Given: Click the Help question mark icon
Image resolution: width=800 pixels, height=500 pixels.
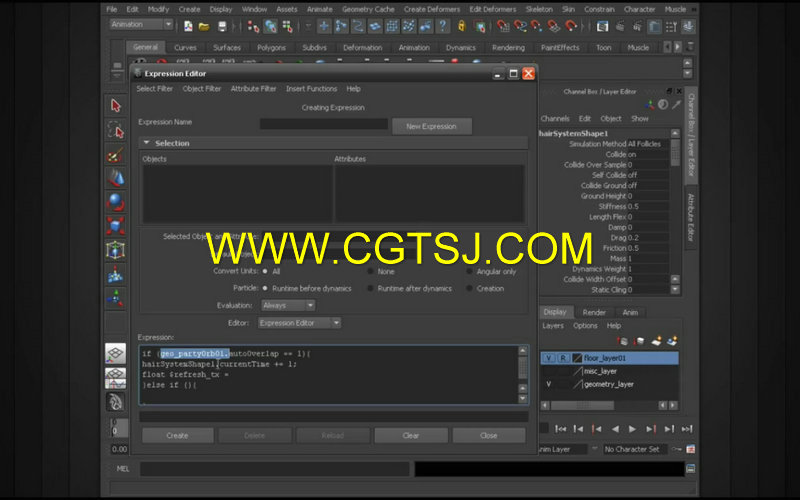Looking at the screenshot, I should [443, 26].
